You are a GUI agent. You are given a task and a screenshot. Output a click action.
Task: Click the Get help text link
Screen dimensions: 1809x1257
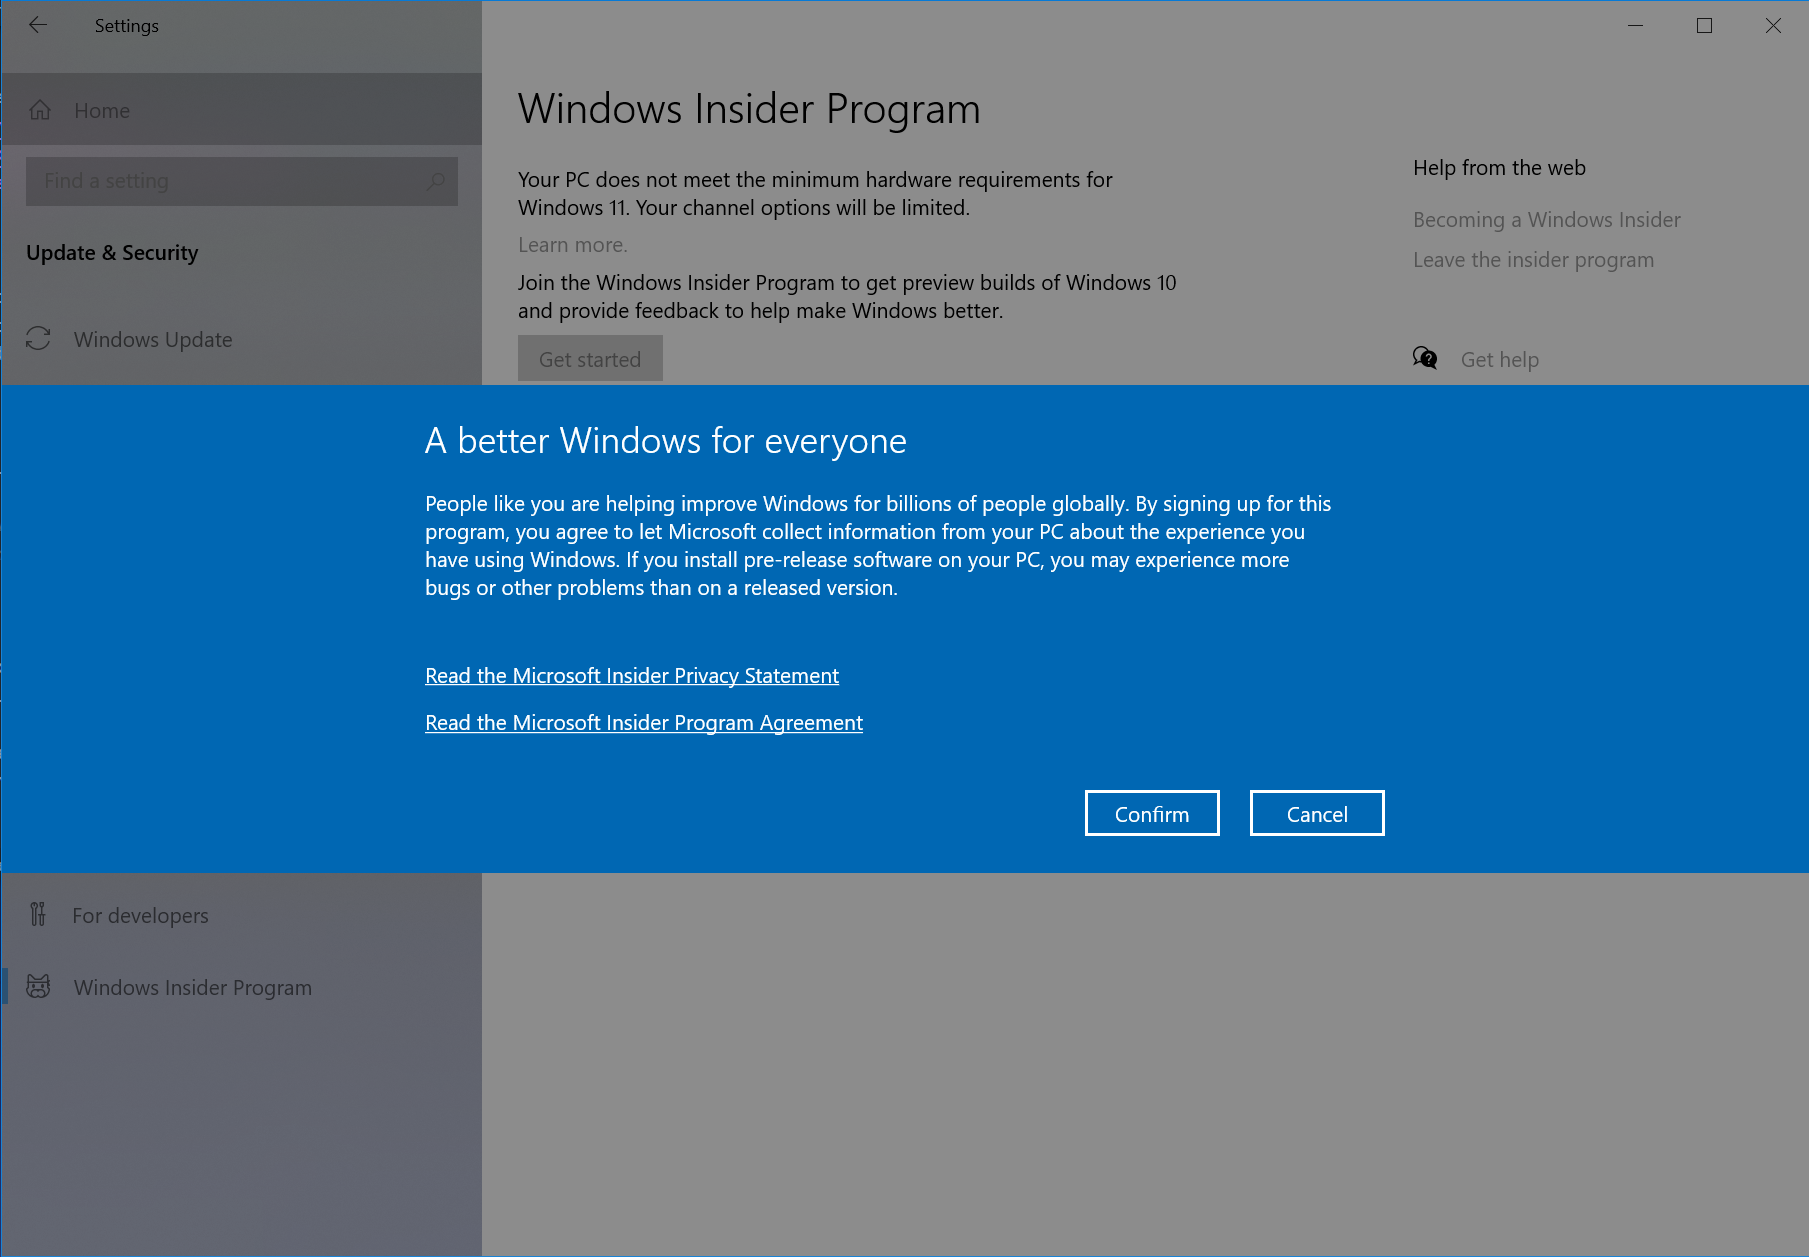(1499, 360)
